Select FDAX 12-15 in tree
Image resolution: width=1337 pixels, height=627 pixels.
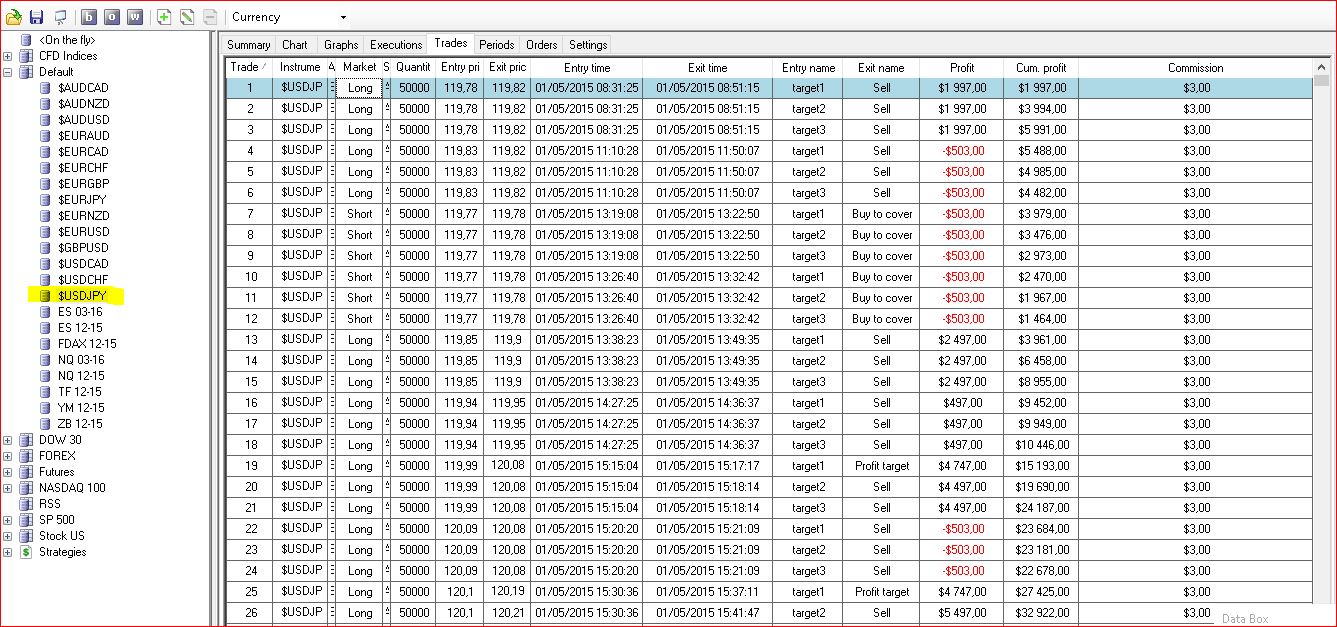(87, 344)
